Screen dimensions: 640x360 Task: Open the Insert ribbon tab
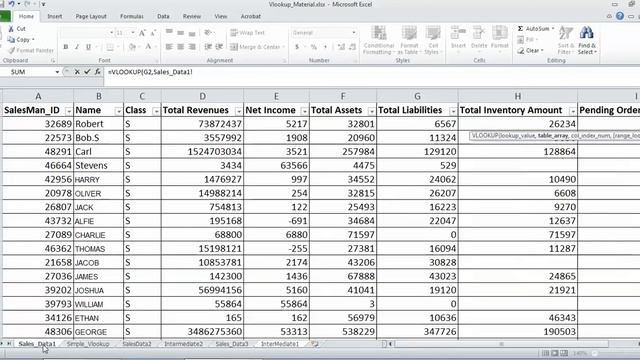point(55,16)
